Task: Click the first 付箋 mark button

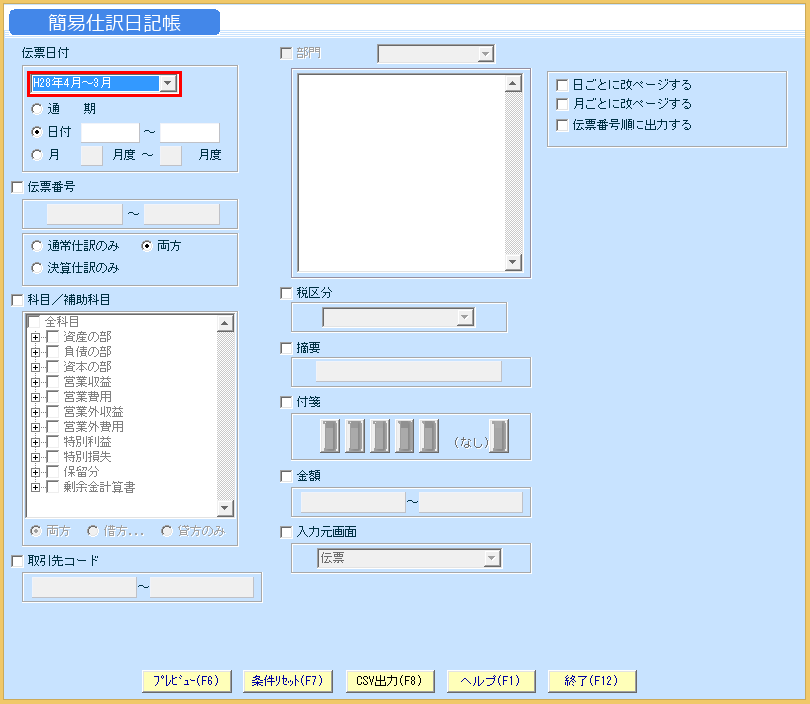Action: point(330,436)
